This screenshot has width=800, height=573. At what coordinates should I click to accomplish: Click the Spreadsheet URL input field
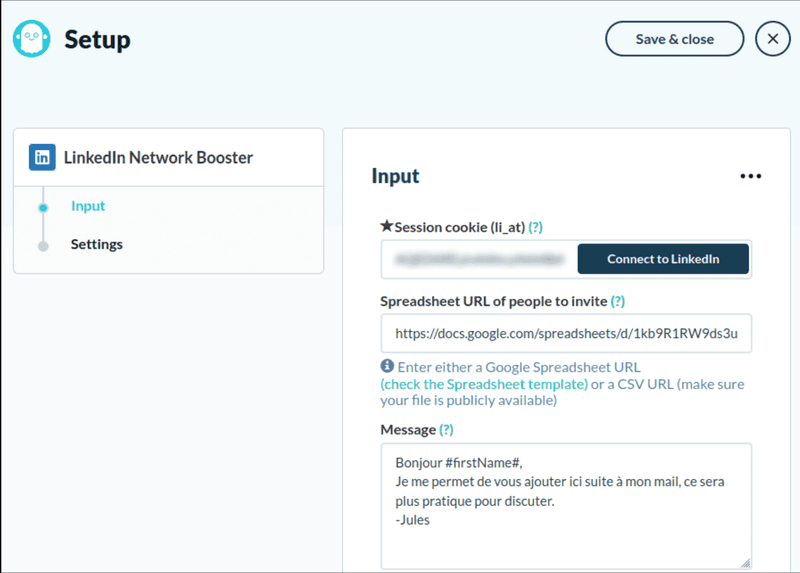coord(566,333)
